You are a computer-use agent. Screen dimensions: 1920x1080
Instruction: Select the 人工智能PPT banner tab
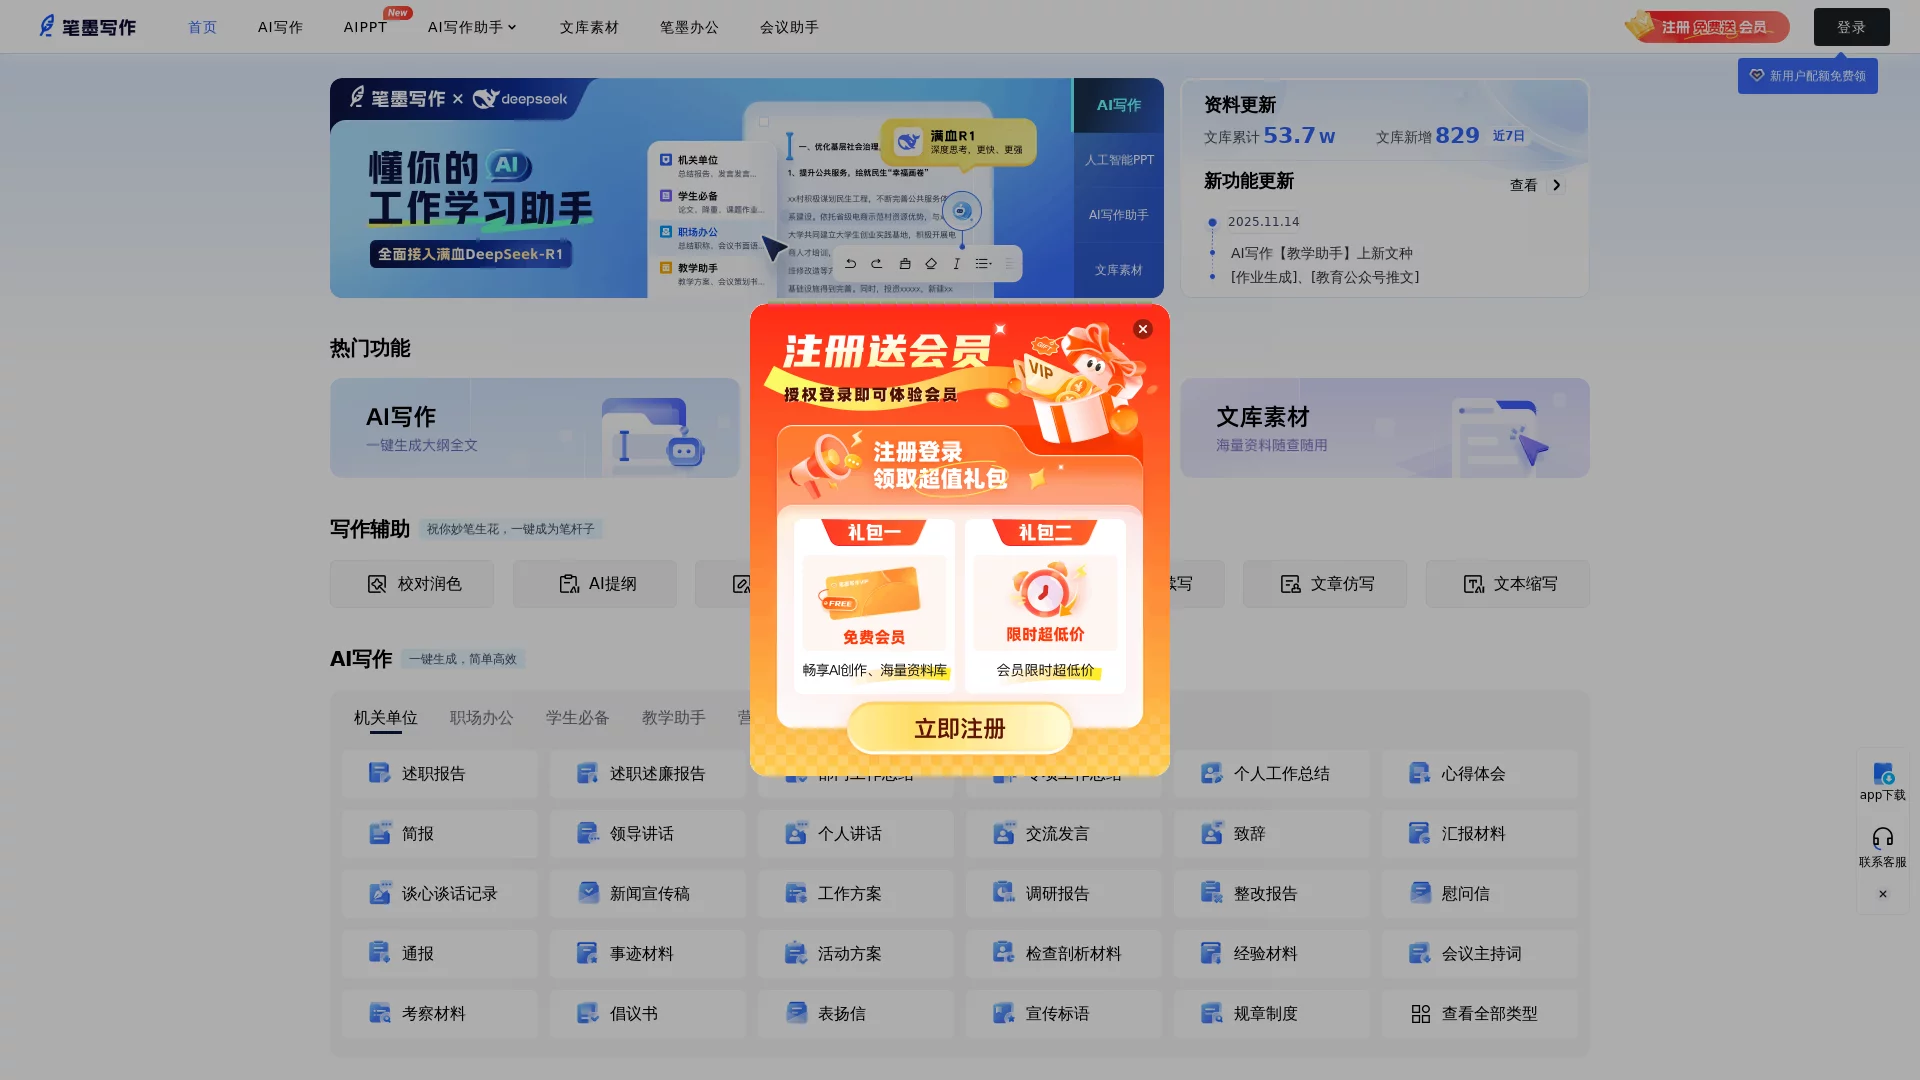coord(1118,160)
